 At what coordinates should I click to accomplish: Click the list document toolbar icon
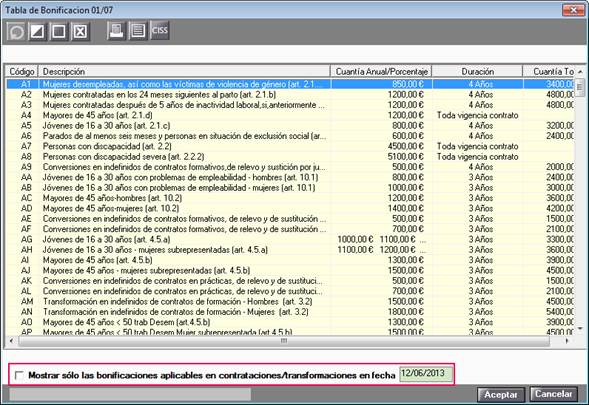pos(138,30)
